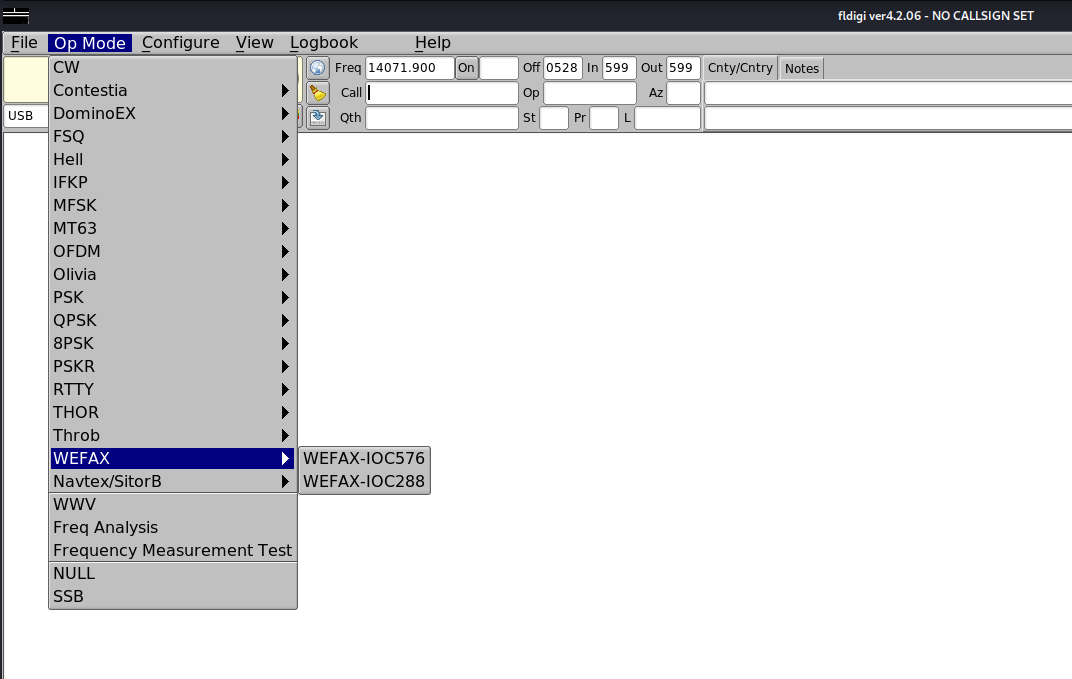
Task: Click the On time button
Action: pyautogui.click(x=466, y=68)
